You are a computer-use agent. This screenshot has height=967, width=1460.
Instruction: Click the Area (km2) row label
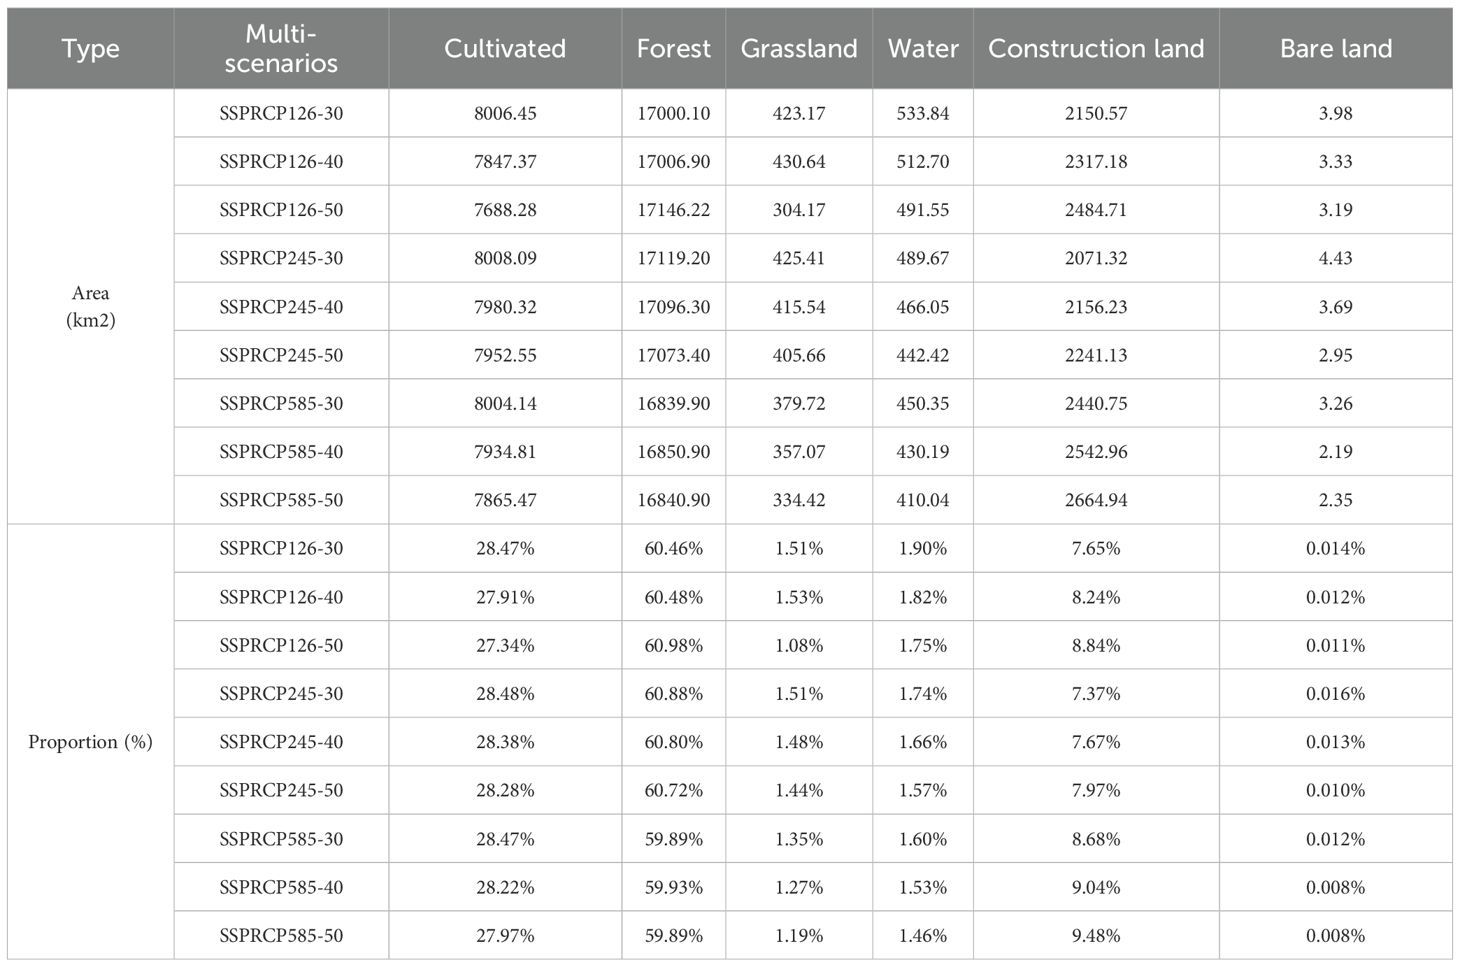pos(90,306)
